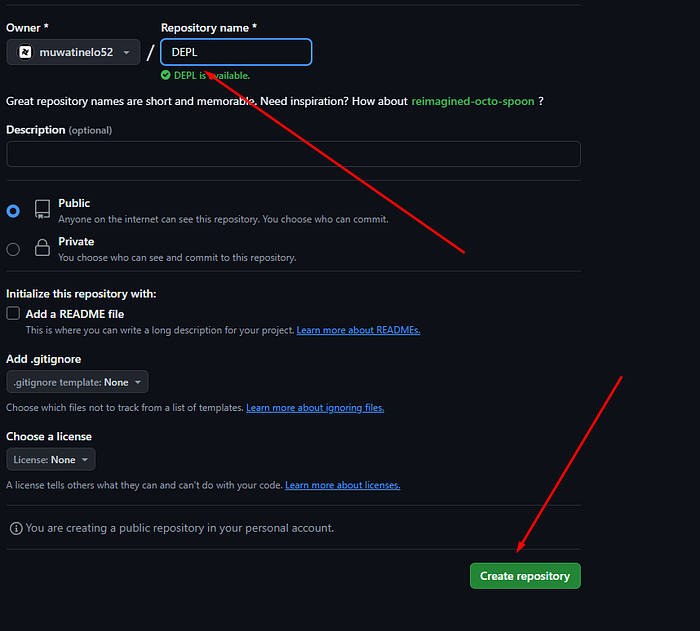Open Learn more about READMEs link
This screenshot has height=631, width=700.
click(358, 330)
